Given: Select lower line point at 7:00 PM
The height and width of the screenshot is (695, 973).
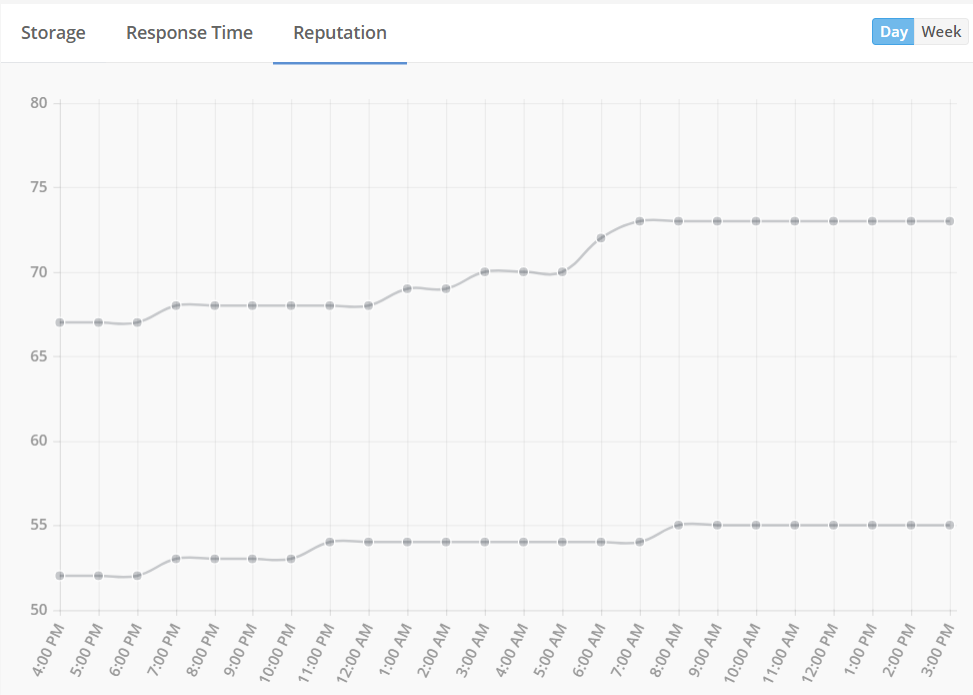Looking at the screenshot, I should click(x=176, y=559).
